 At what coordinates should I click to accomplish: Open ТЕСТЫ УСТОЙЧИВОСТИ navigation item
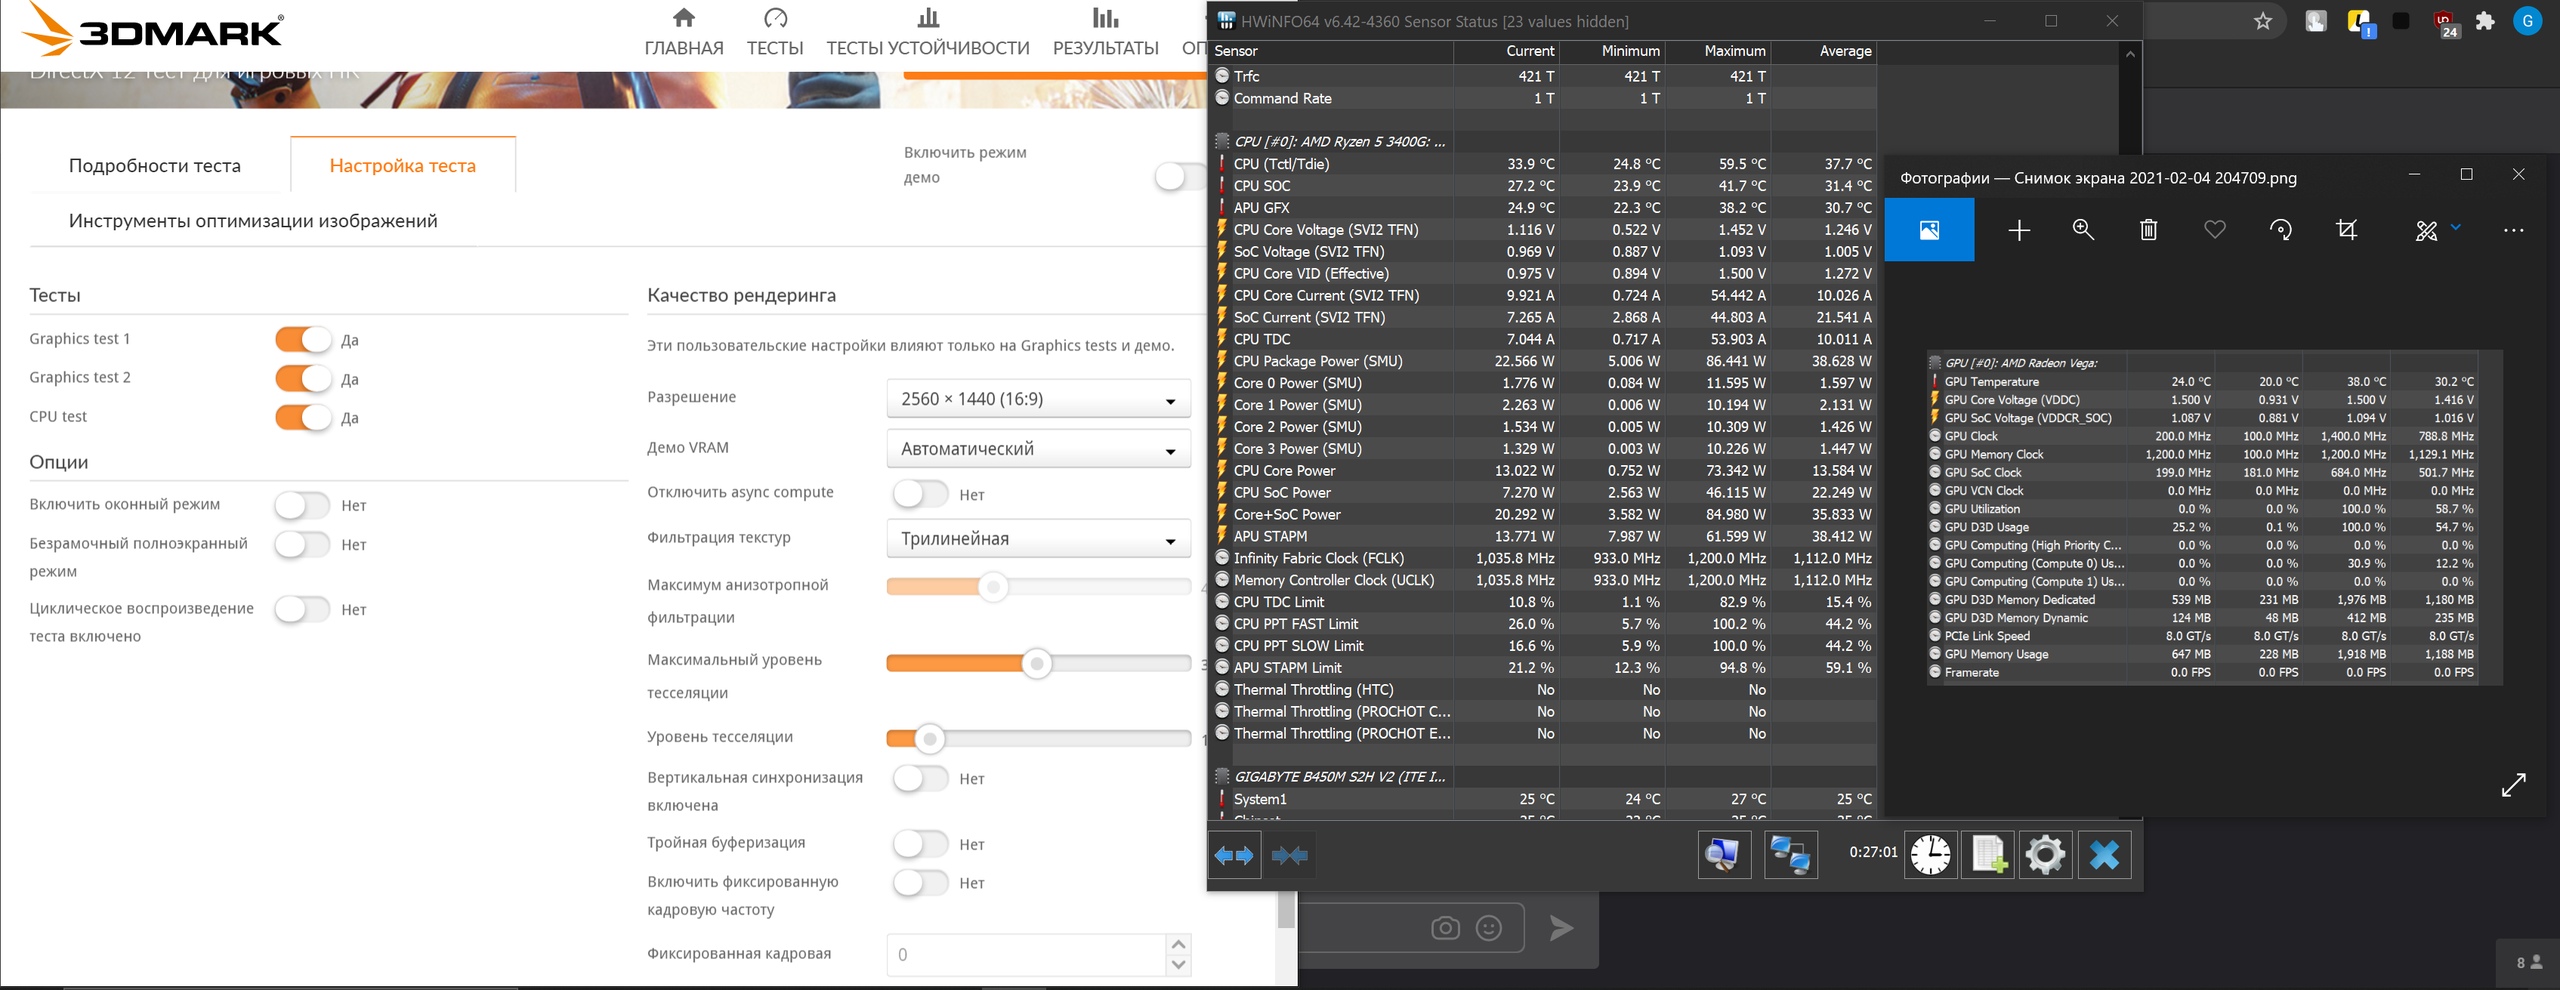pyautogui.click(x=928, y=32)
